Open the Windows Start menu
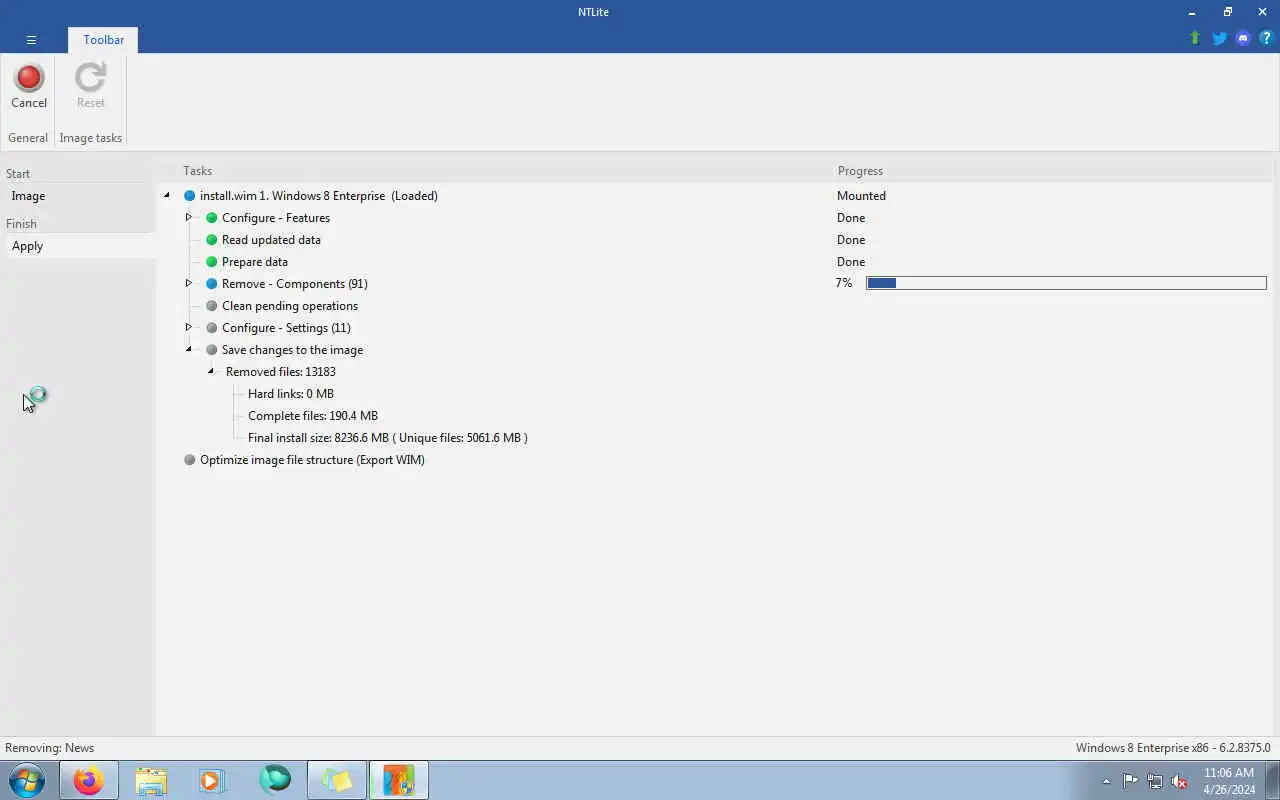 [x=27, y=780]
